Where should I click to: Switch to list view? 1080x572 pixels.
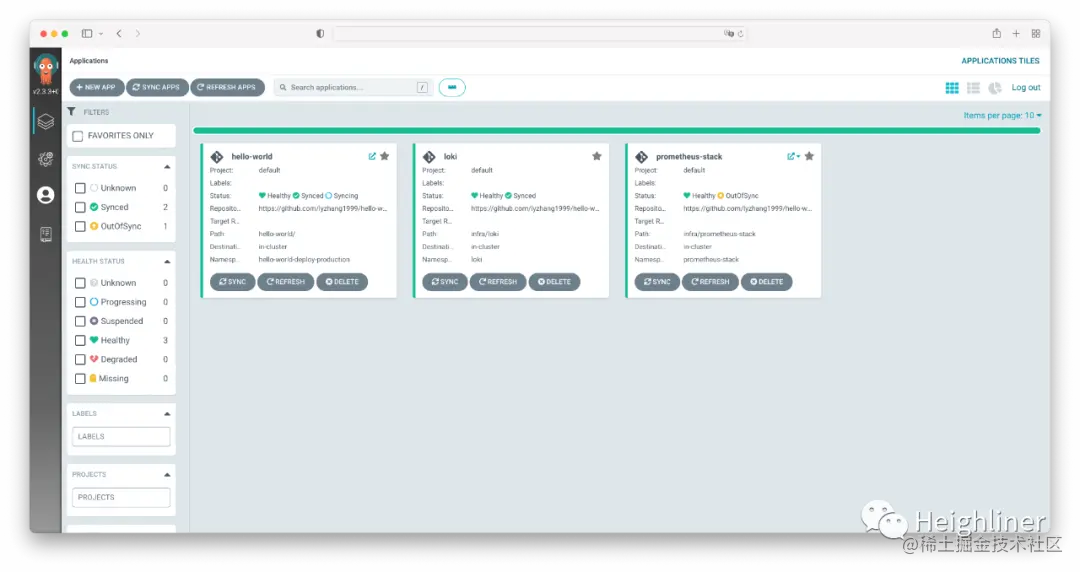click(973, 88)
